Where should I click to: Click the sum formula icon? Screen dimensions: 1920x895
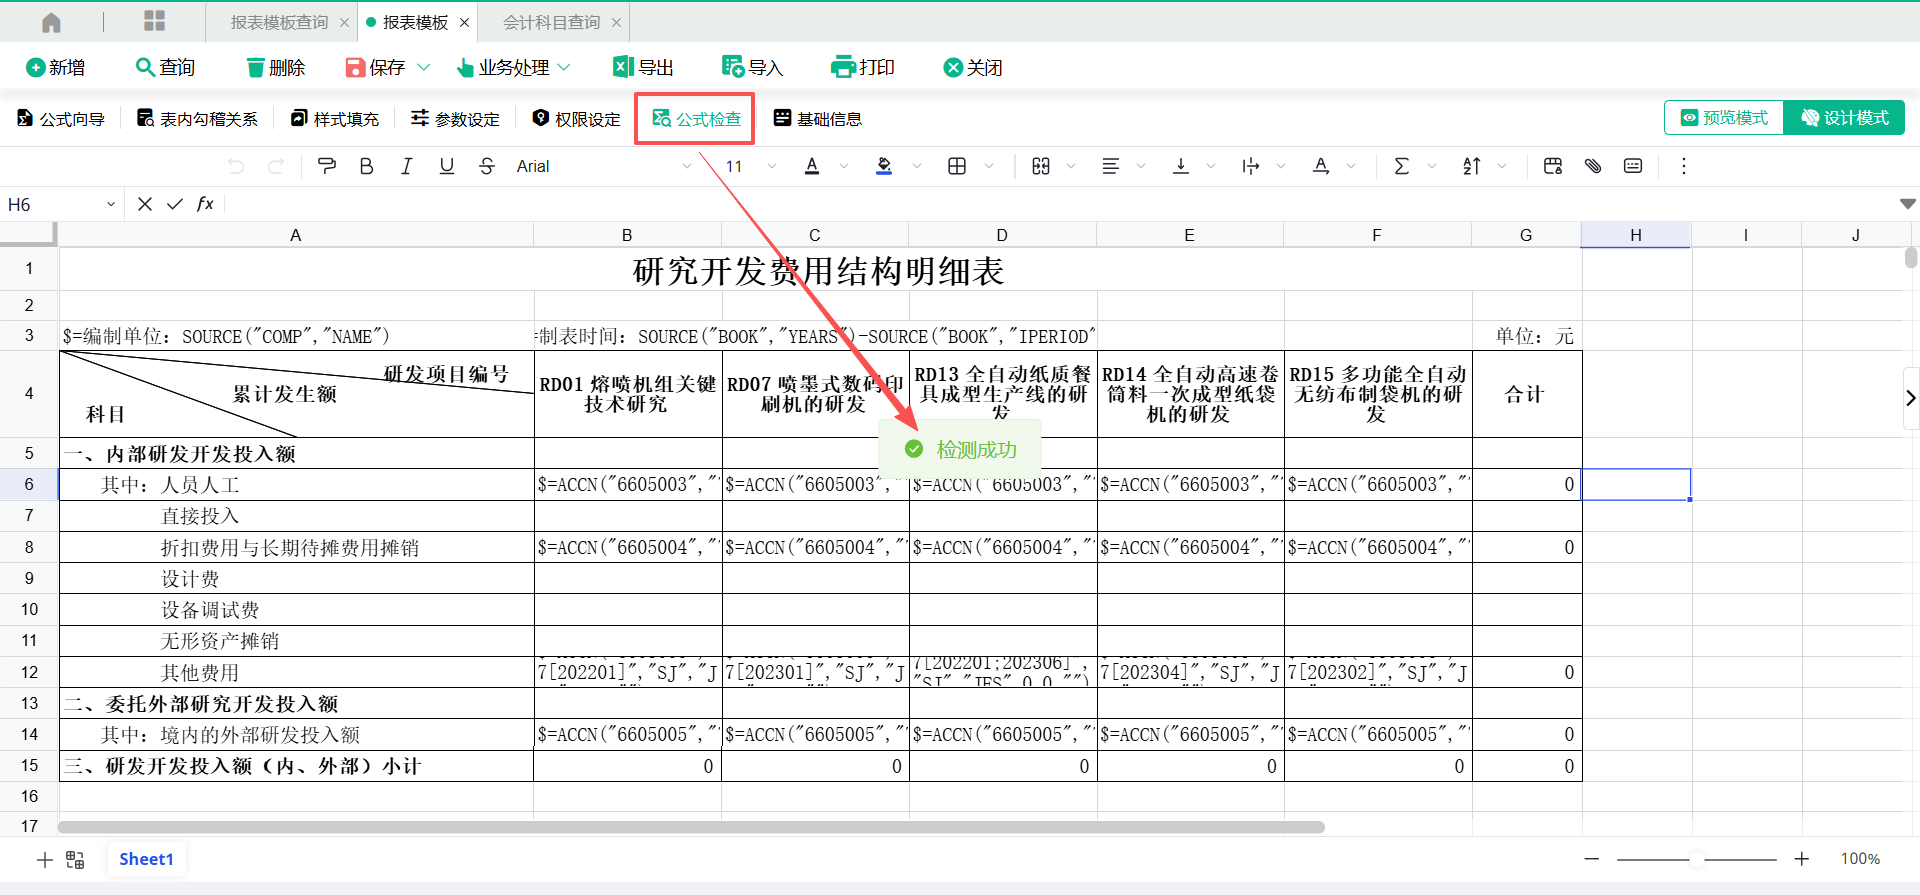click(x=1401, y=166)
